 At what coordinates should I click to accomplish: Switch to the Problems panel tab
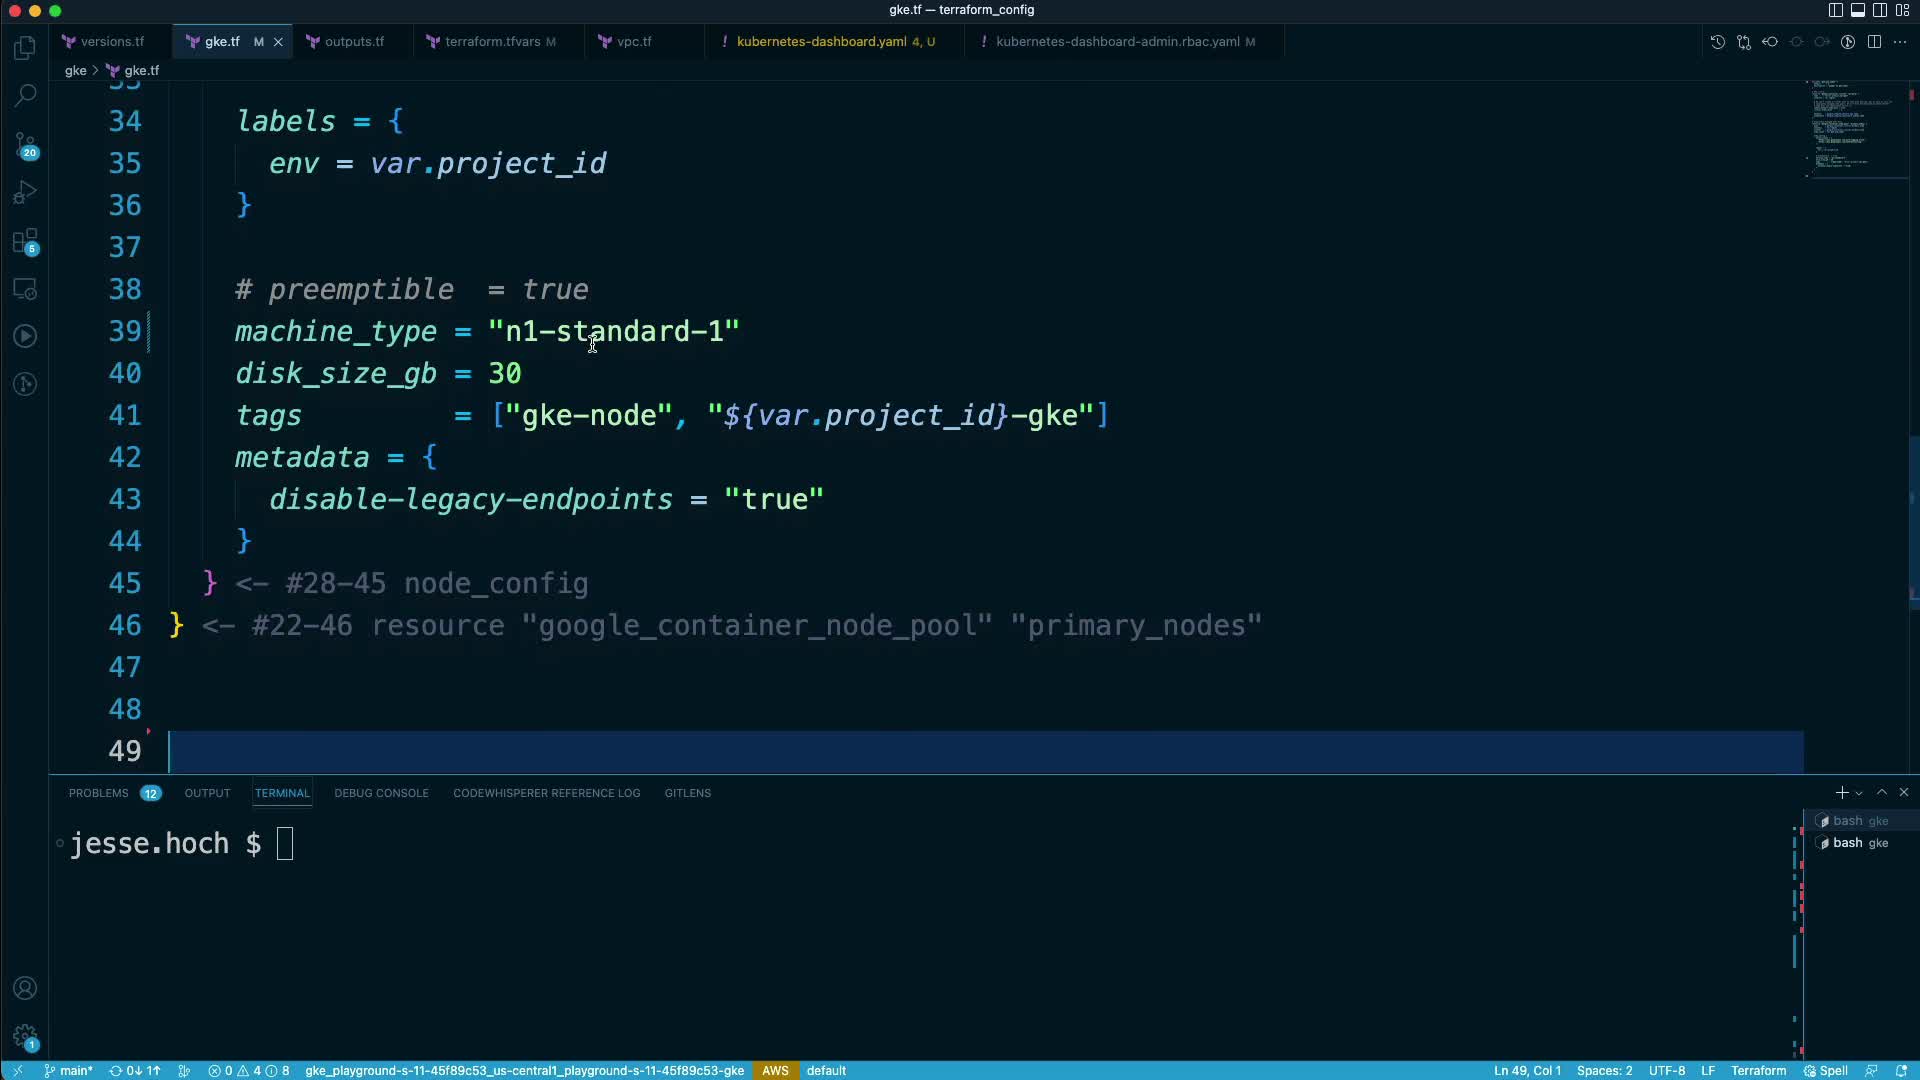tap(98, 793)
